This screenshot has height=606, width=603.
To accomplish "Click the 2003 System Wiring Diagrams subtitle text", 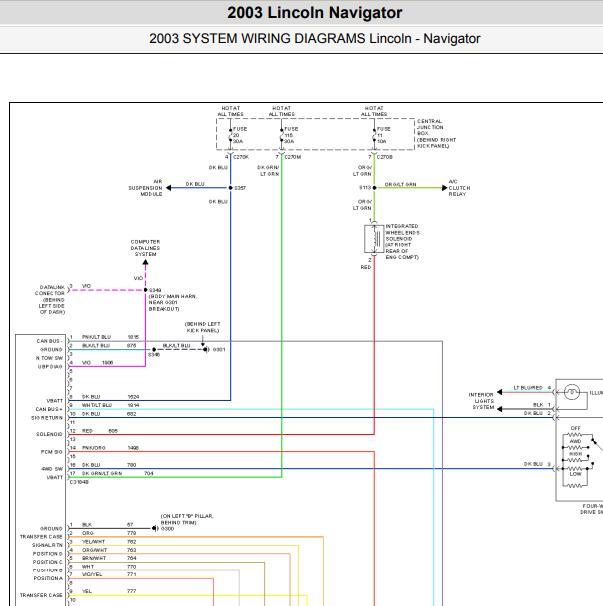I will [x=315, y=39].
